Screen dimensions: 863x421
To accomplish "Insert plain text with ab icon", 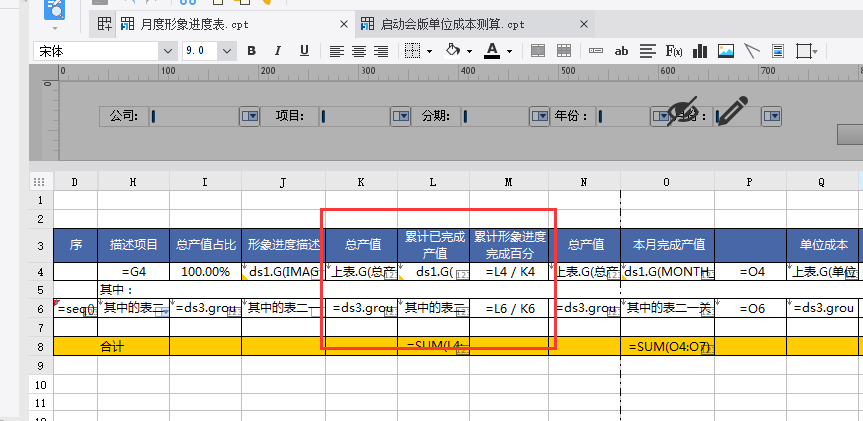I will click(x=621, y=51).
